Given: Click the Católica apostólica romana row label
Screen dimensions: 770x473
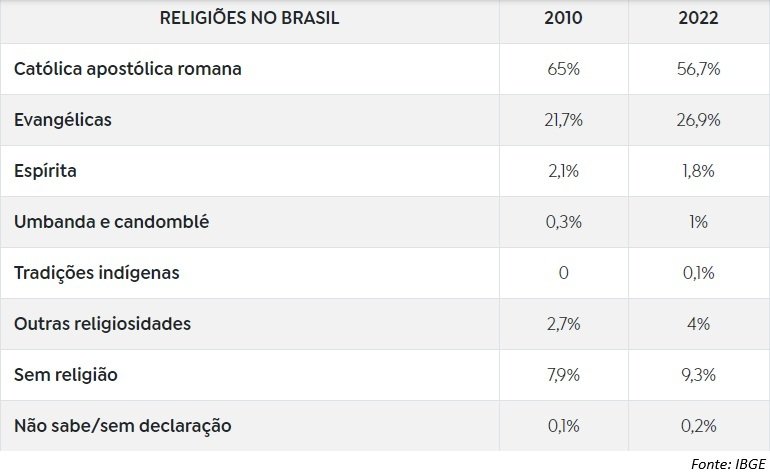Looking at the screenshot, I should pos(128,69).
